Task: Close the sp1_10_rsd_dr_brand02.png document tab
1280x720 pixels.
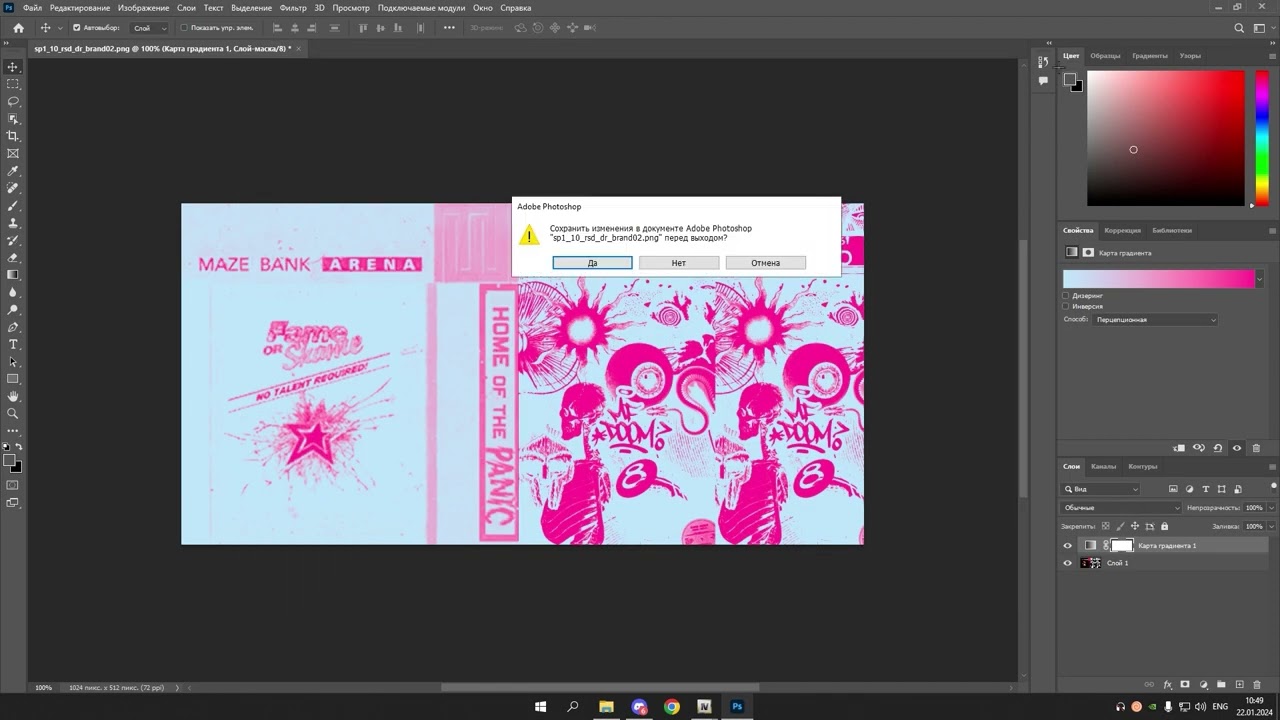Action: 298,48
